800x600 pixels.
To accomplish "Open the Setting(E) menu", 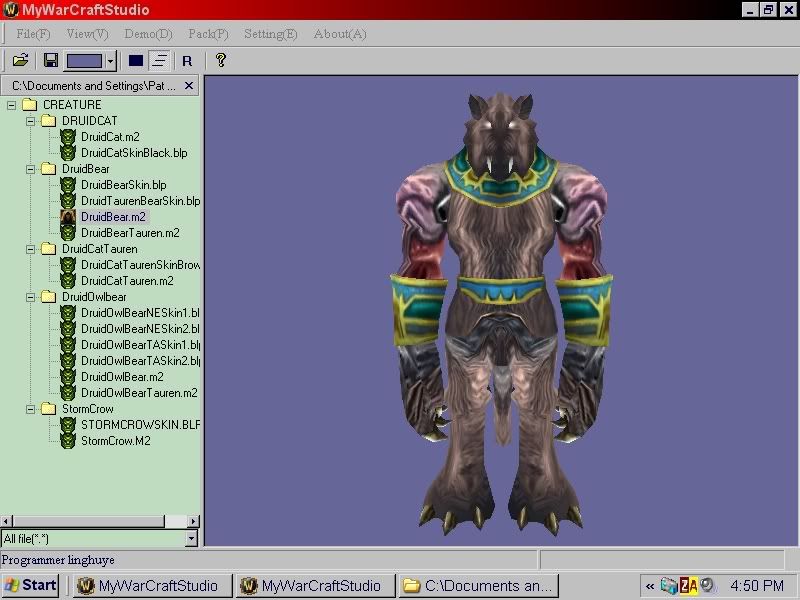I will (270, 34).
